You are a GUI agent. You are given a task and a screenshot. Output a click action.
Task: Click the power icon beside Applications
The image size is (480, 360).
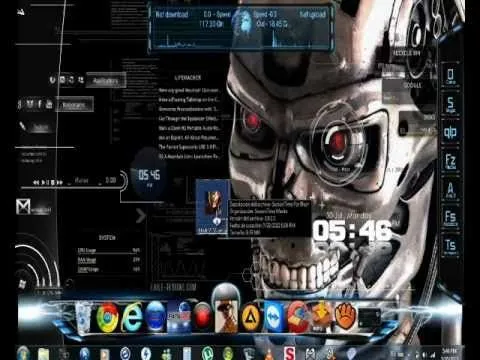coord(52,80)
